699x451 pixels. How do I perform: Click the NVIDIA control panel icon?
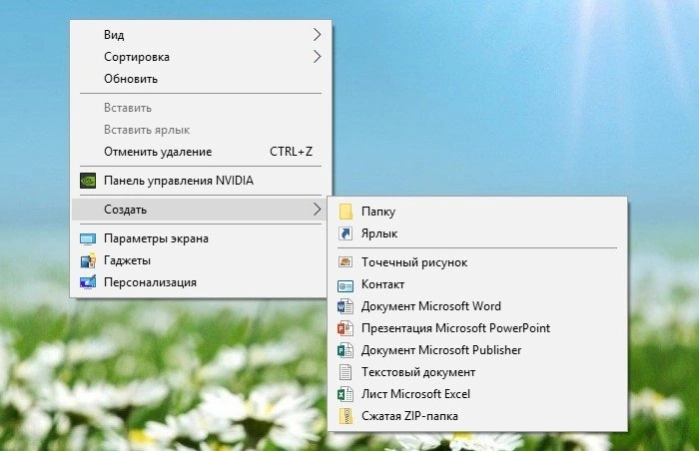[88, 180]
